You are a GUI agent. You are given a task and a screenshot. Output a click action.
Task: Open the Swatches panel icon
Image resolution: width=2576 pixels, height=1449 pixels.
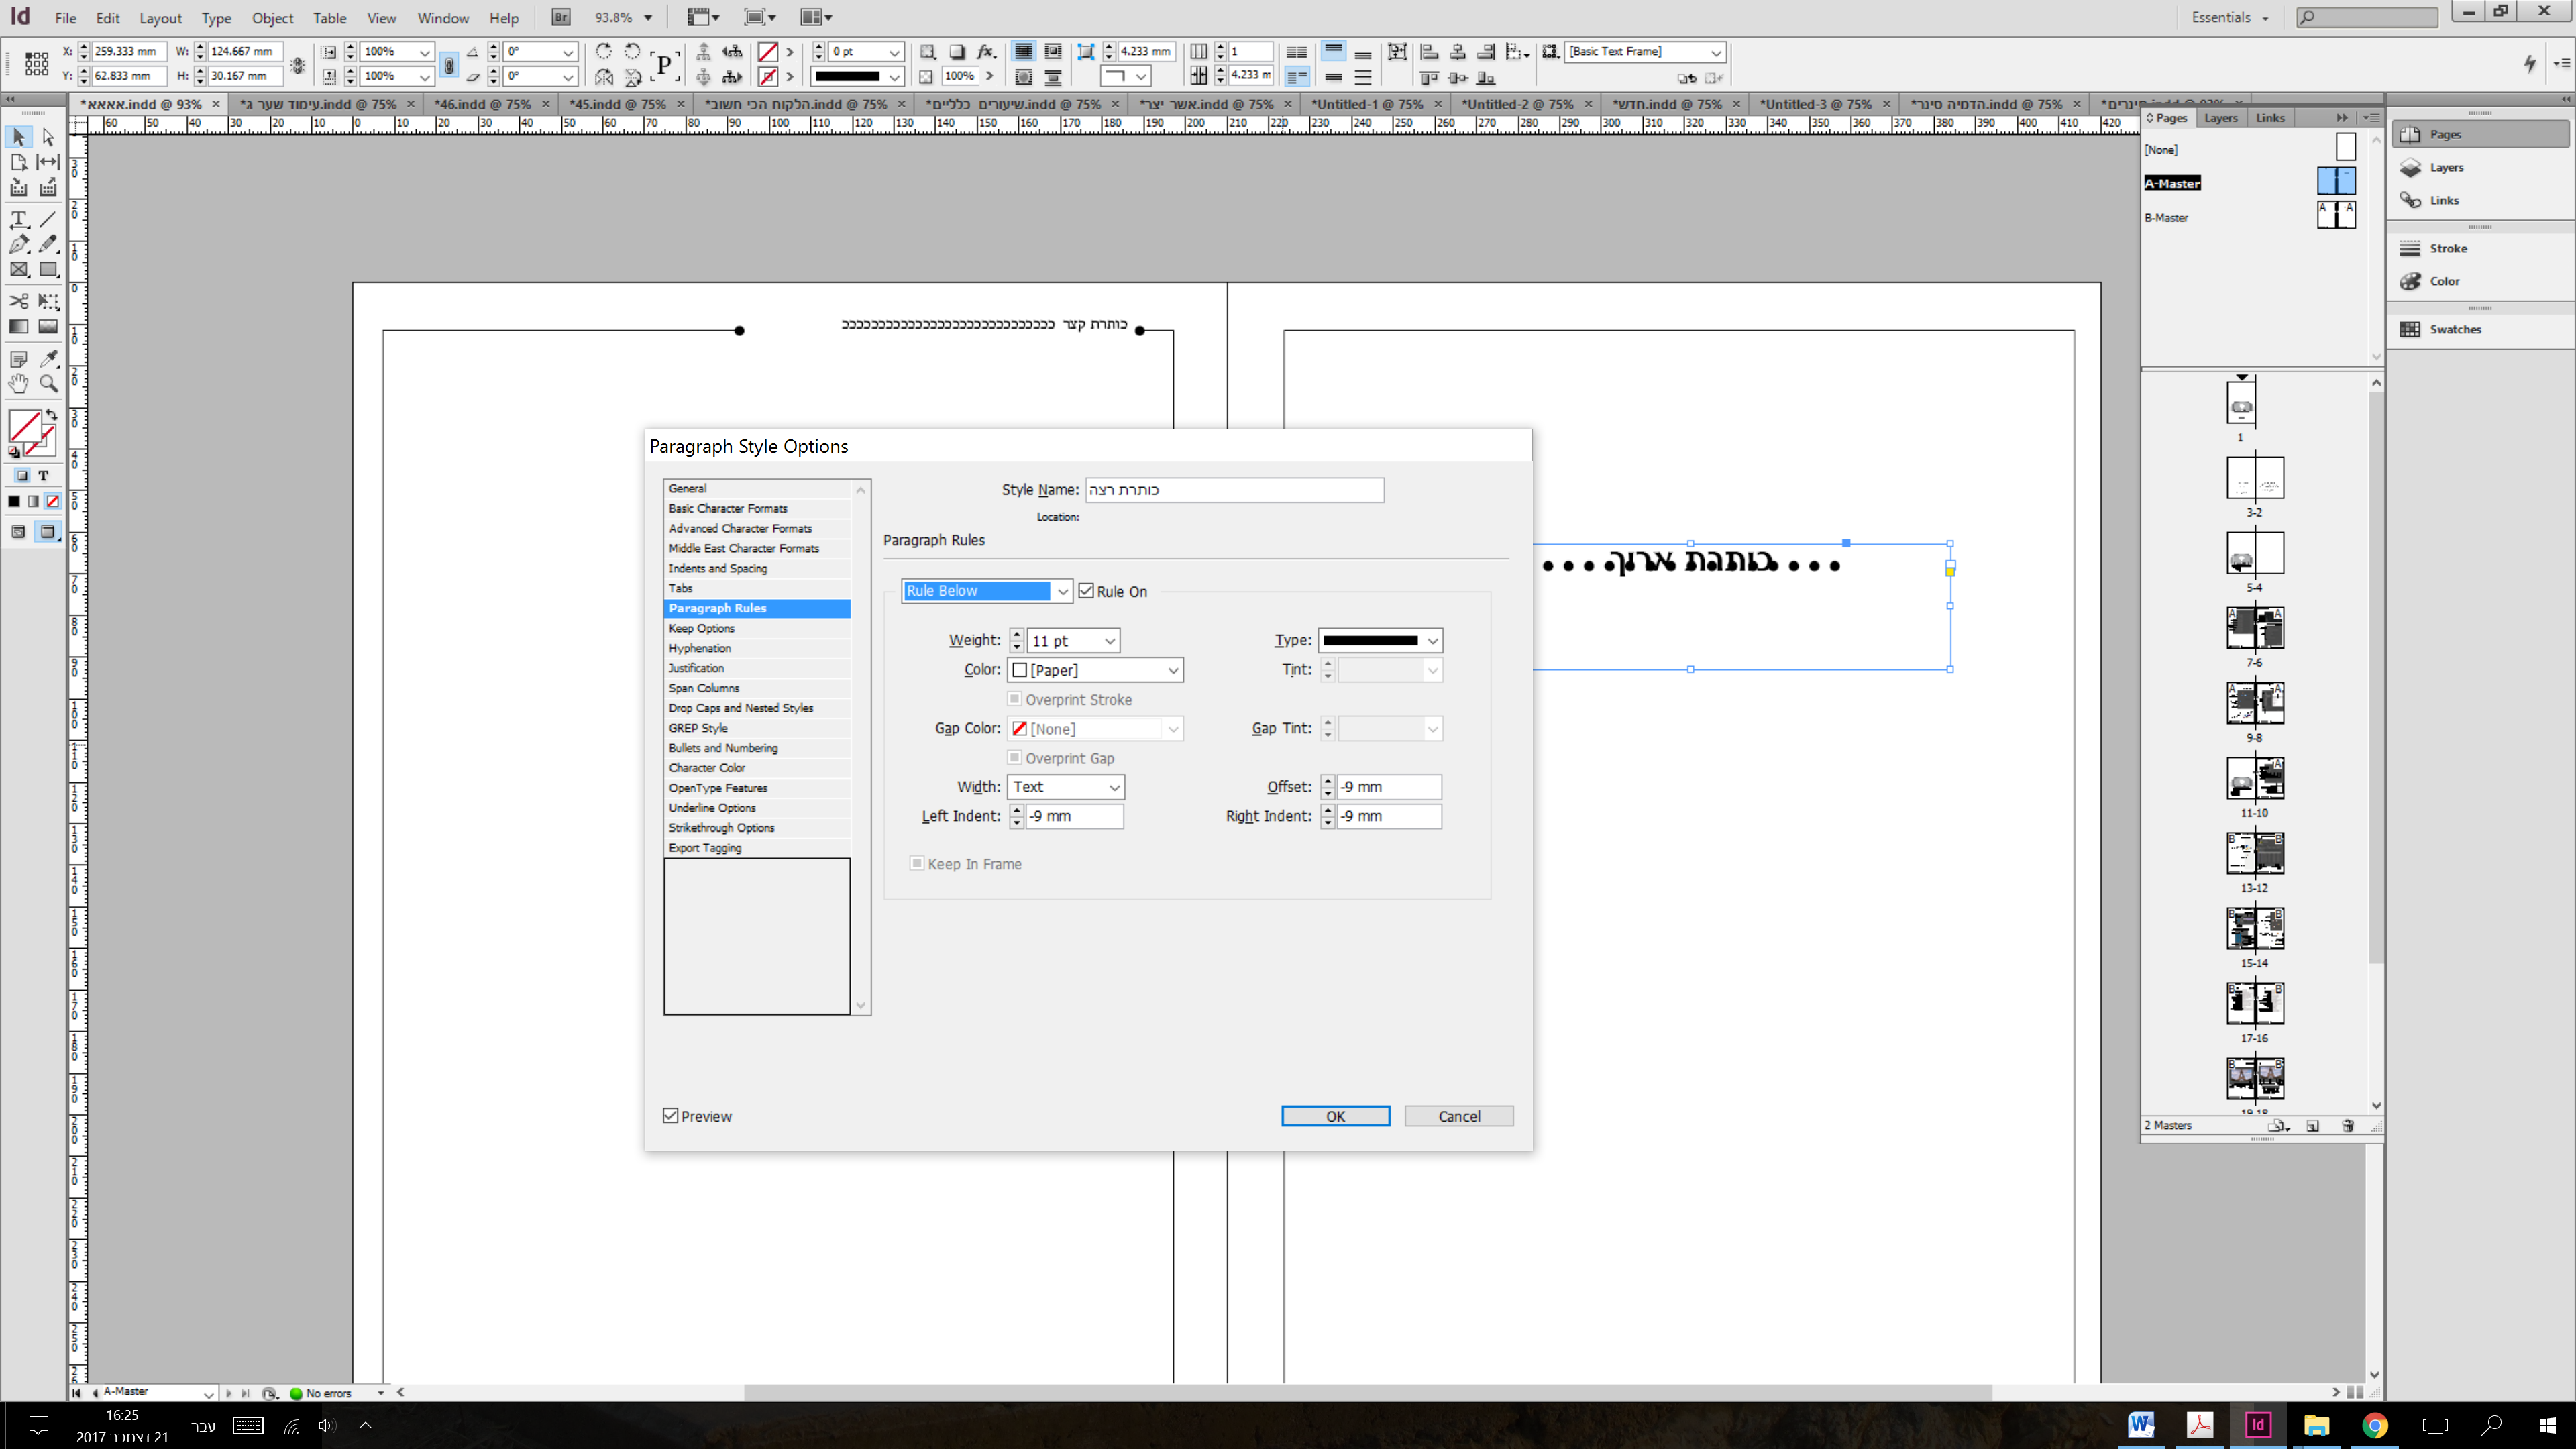[2411, 329]
